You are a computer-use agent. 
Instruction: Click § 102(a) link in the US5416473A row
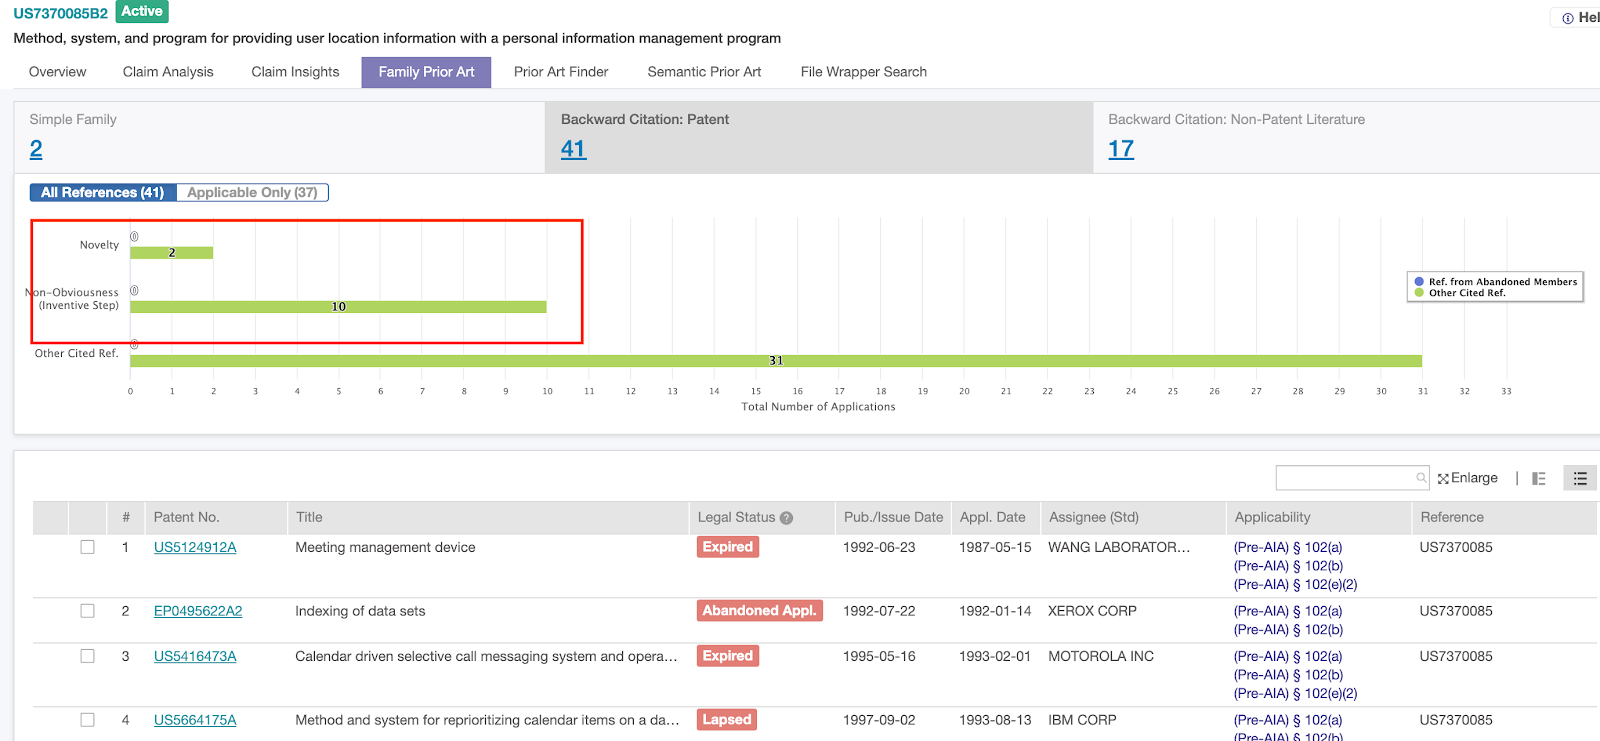1288,656
